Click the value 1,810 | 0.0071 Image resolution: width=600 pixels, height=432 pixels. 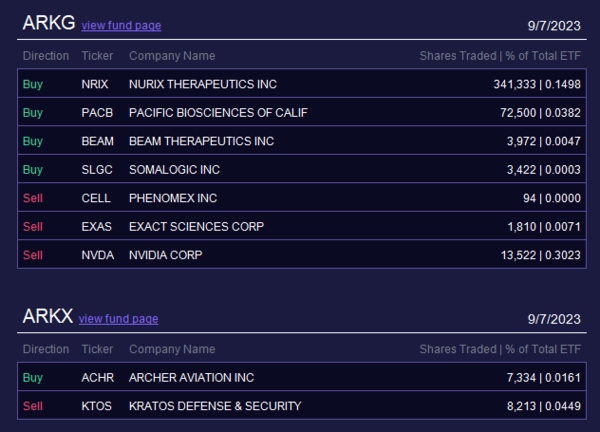[544, 227]
